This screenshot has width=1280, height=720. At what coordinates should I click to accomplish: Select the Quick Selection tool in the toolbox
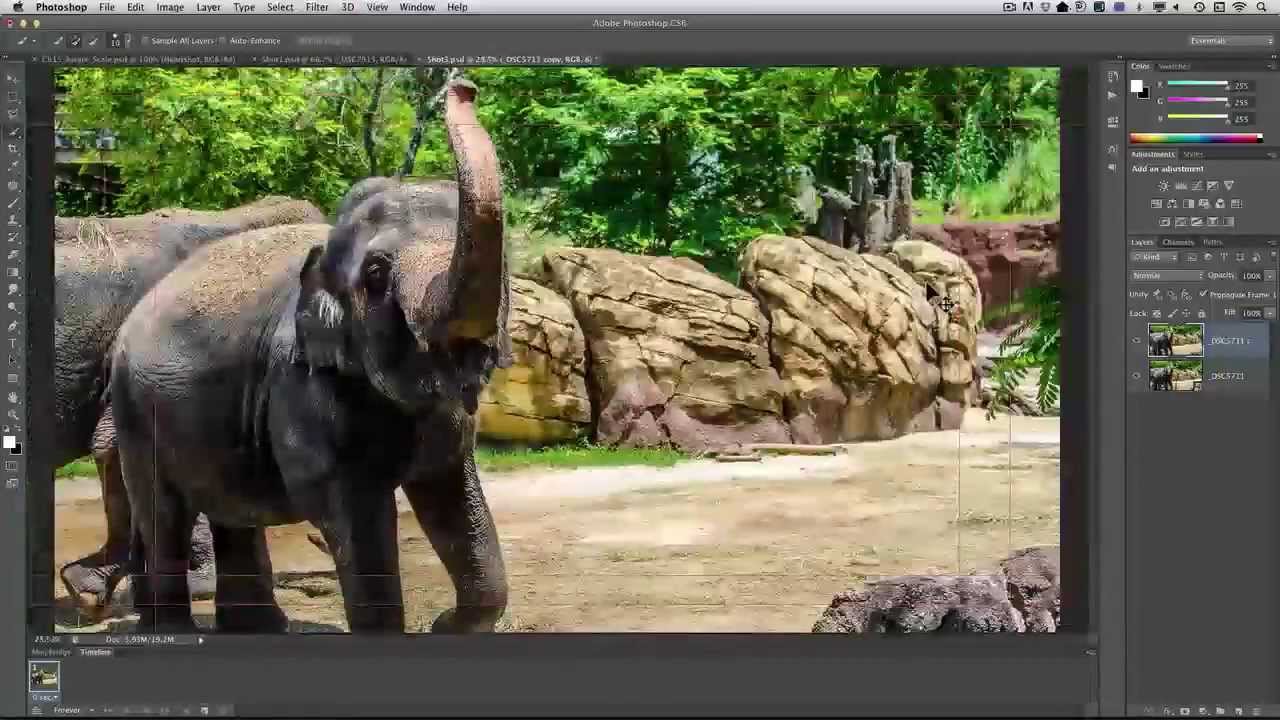(x=12, y=131)
